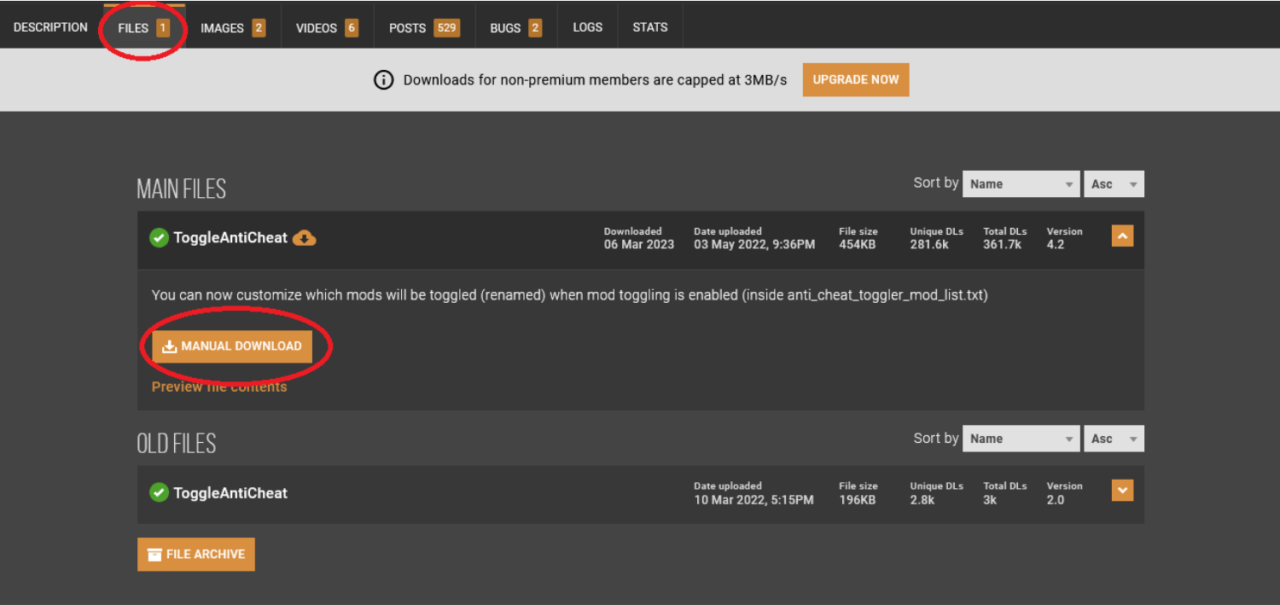Open the Old Files Asc order dropdown
1280x605 pixels.
(x=1114, y=439)
